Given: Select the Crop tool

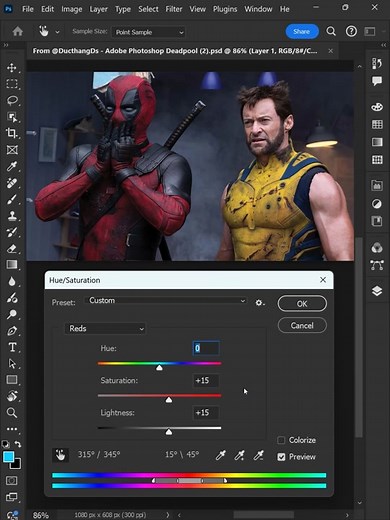Looking at the screenshot, I should (x=12, y=133).
